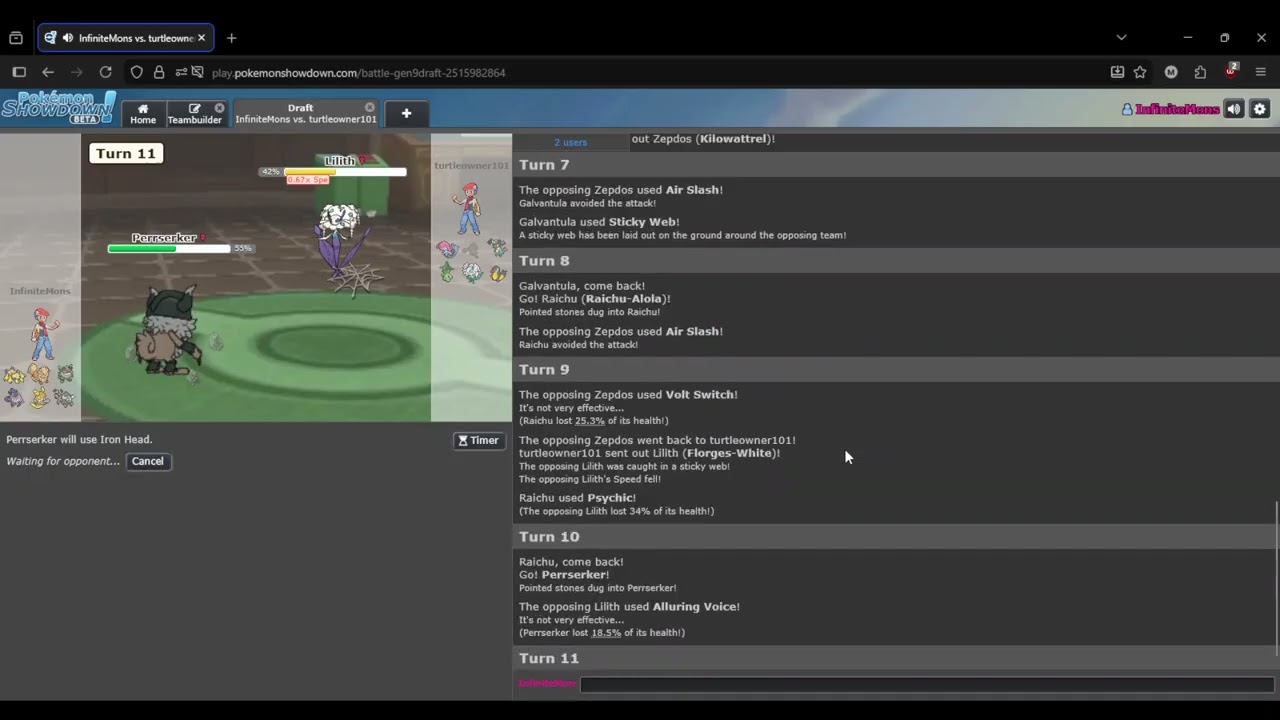
Task: Click the turtleowner101 trainer avatar
Action: point(468,207)
